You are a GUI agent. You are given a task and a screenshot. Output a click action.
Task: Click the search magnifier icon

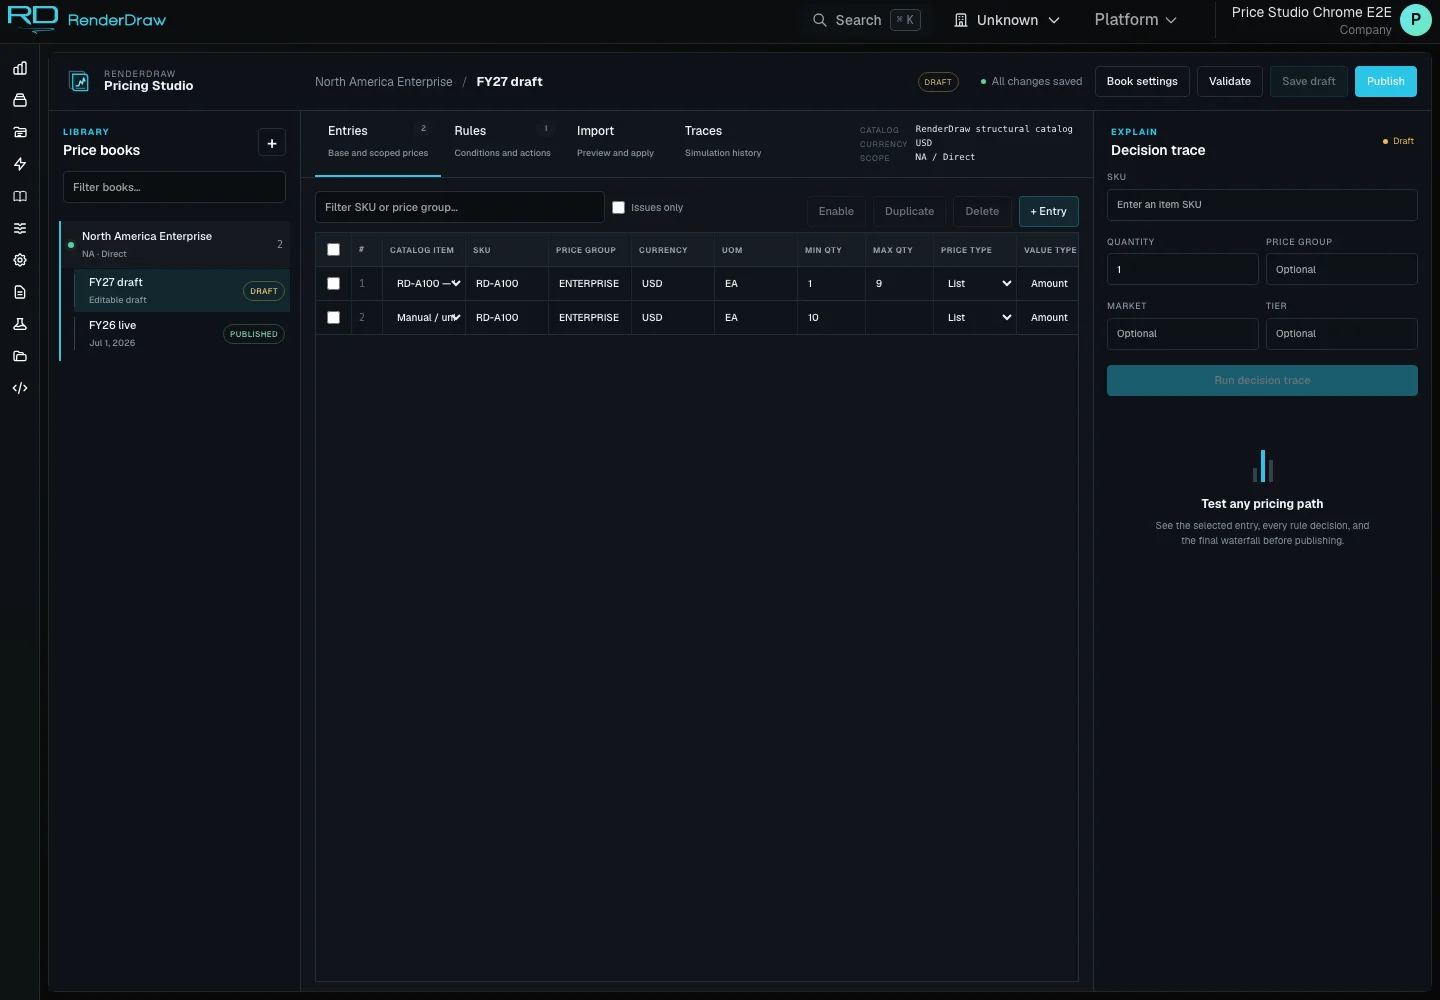[820, 20]
